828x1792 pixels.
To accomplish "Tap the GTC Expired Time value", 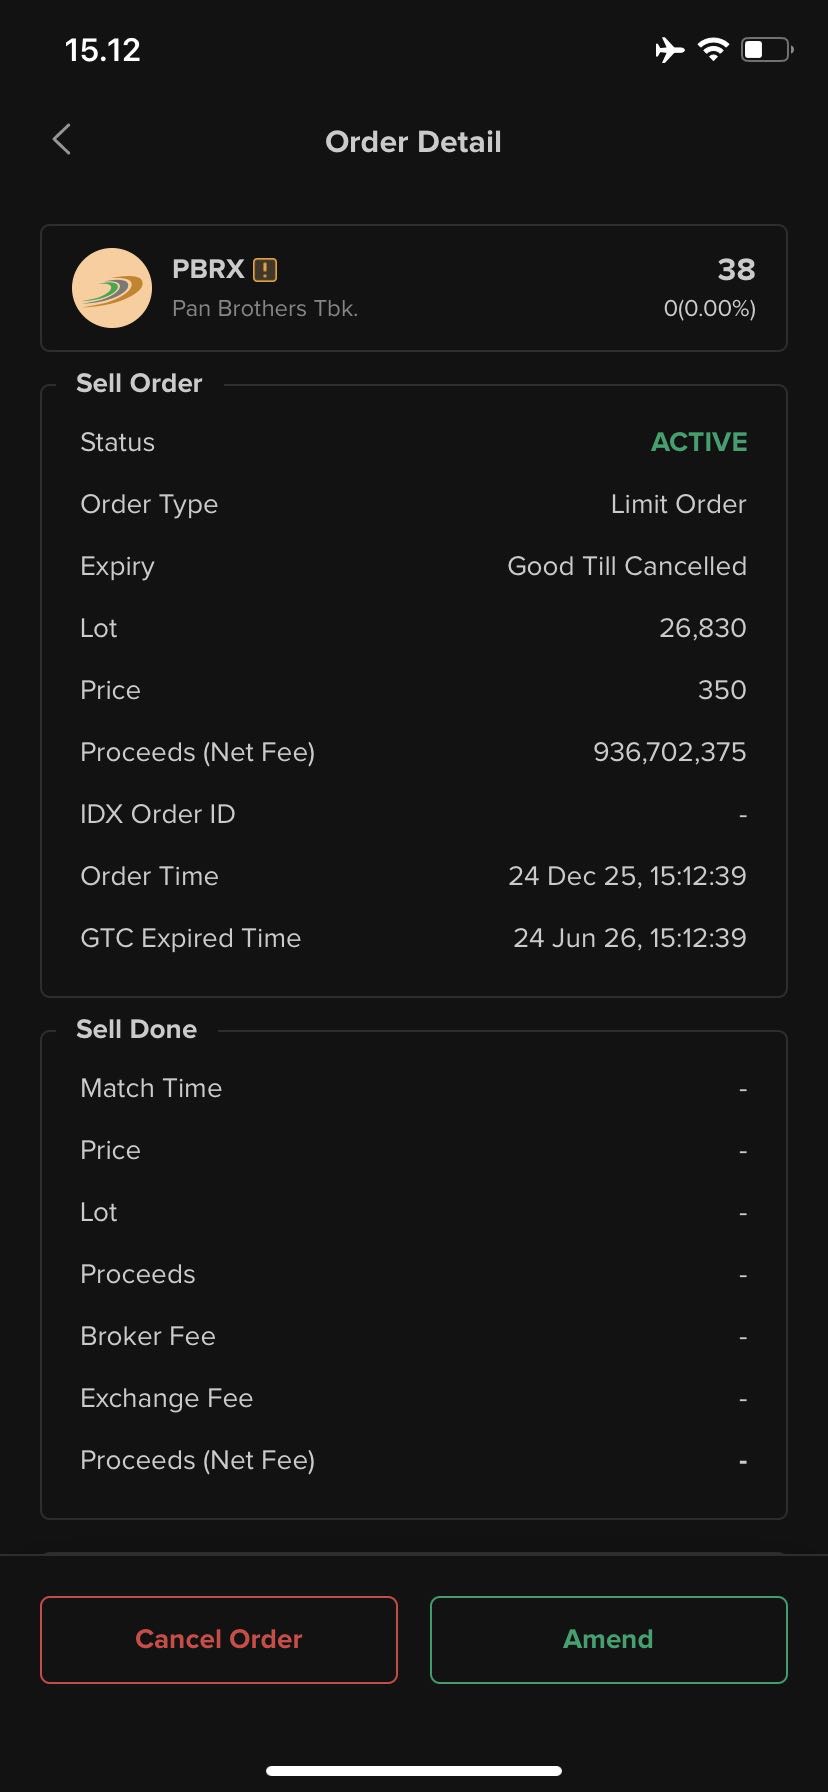I will pos(629,938).
